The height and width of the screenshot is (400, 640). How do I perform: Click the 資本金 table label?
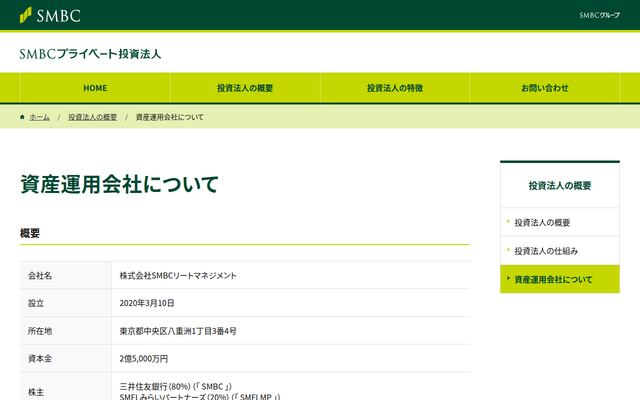coord(40,359)
